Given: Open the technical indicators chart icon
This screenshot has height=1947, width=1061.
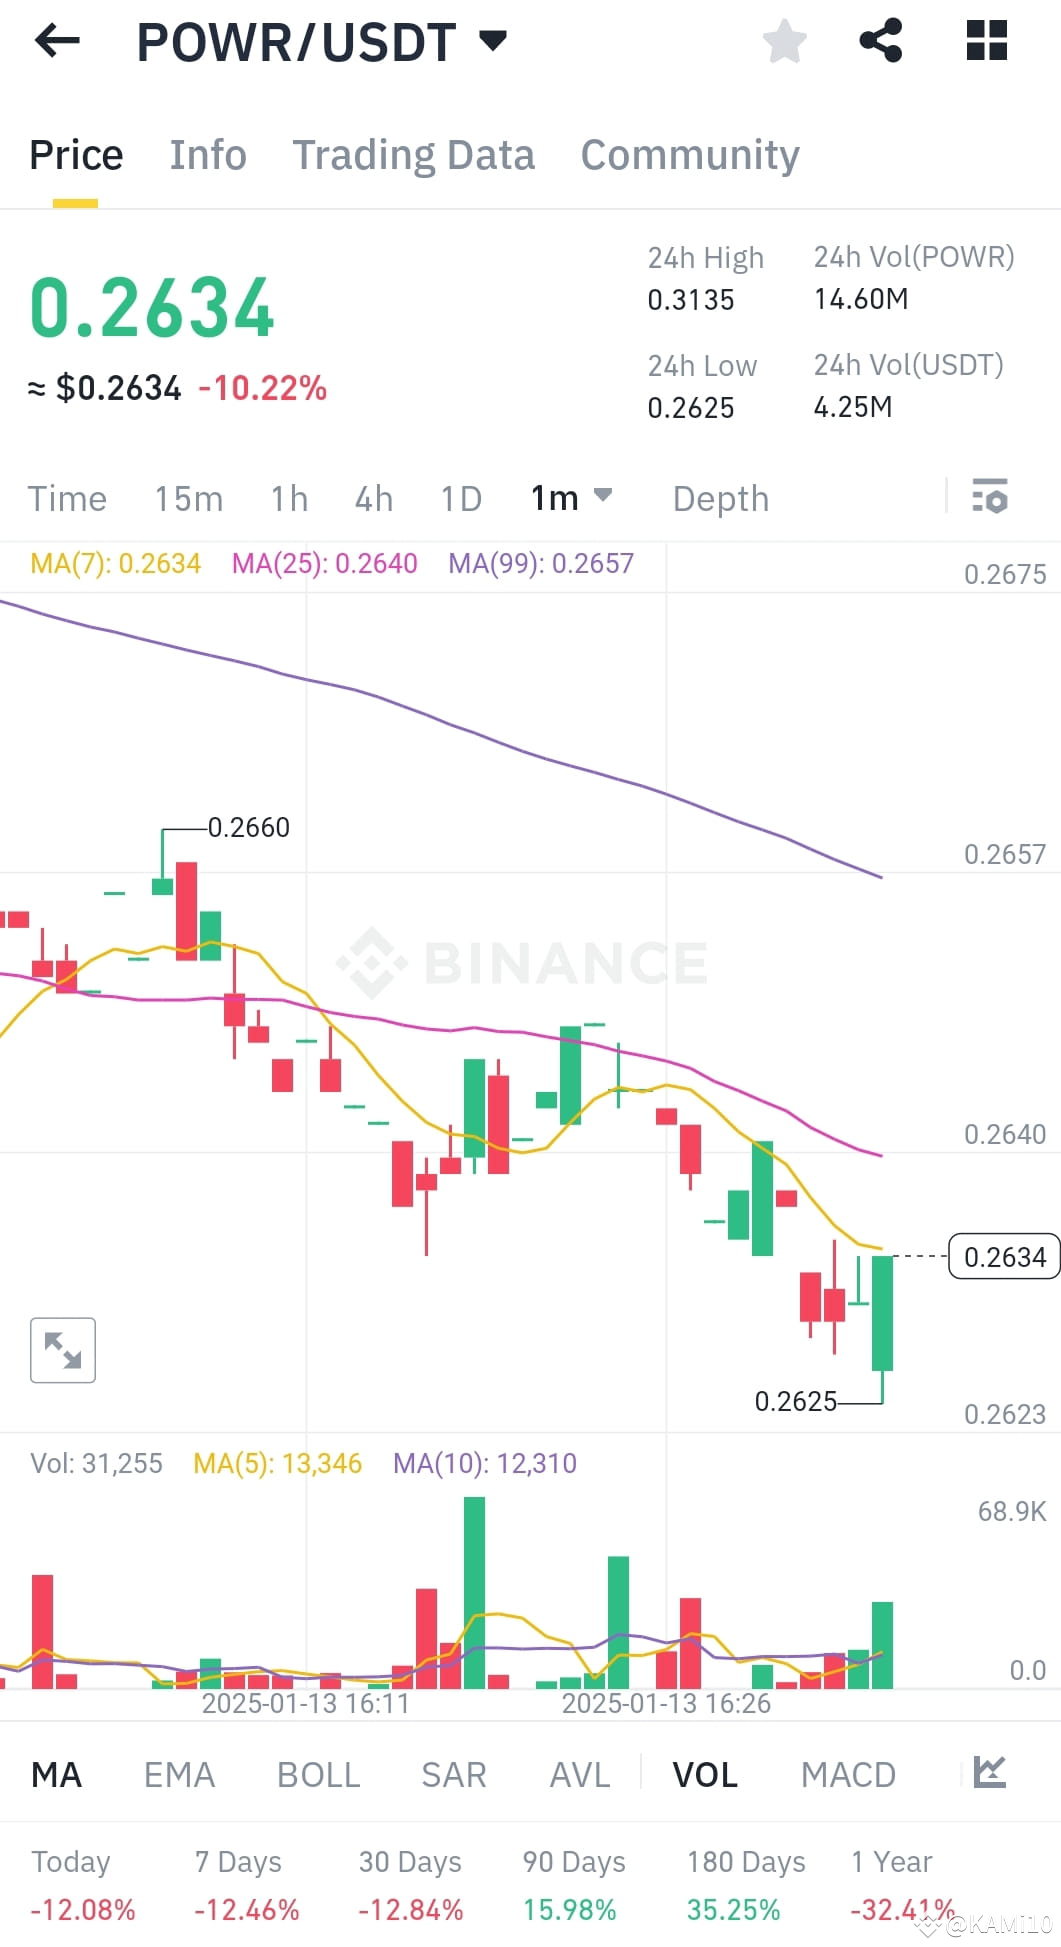Looking at the screenshot, I should coord(989,1772).
